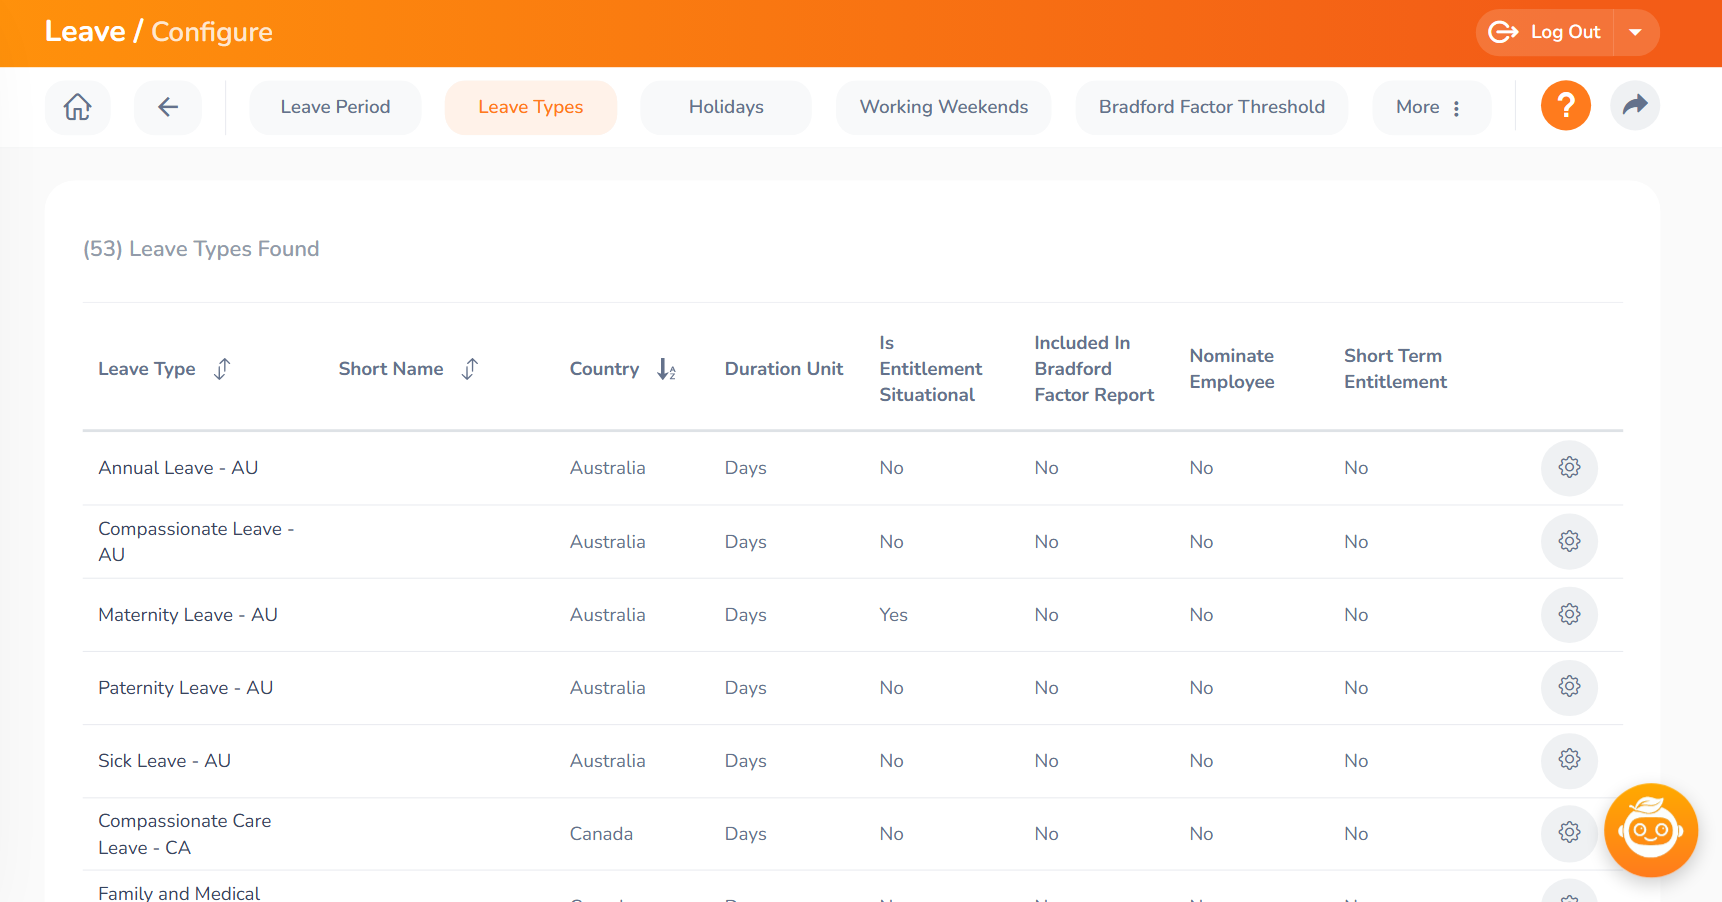Select the Working Weekends tab
The image size is (1722, 902).
pos(944,107)
